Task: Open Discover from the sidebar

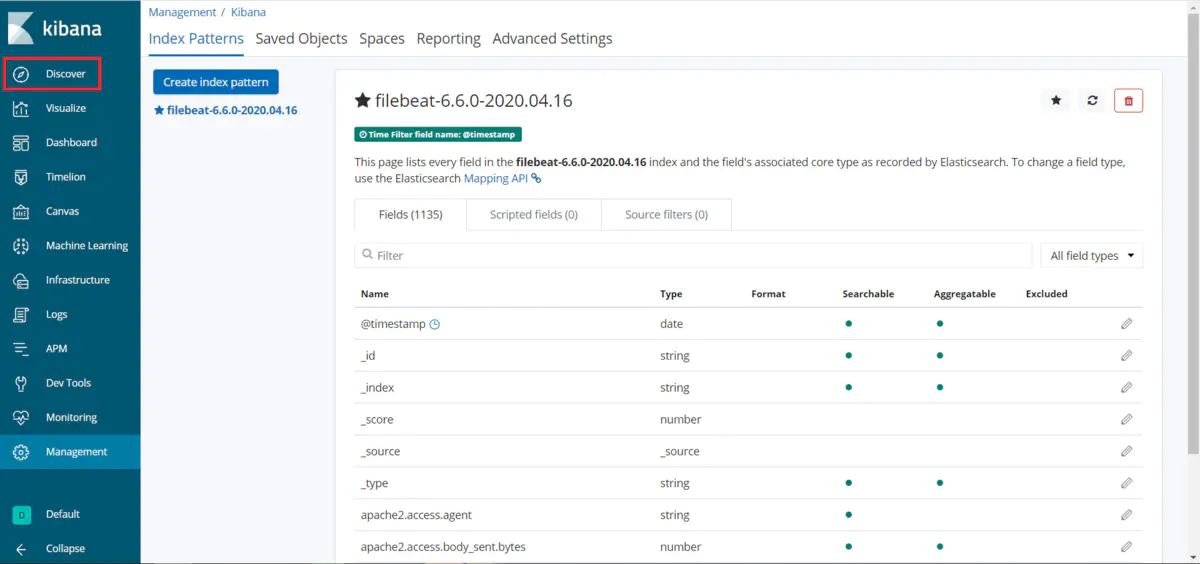Action: click(x=65, y=74)
